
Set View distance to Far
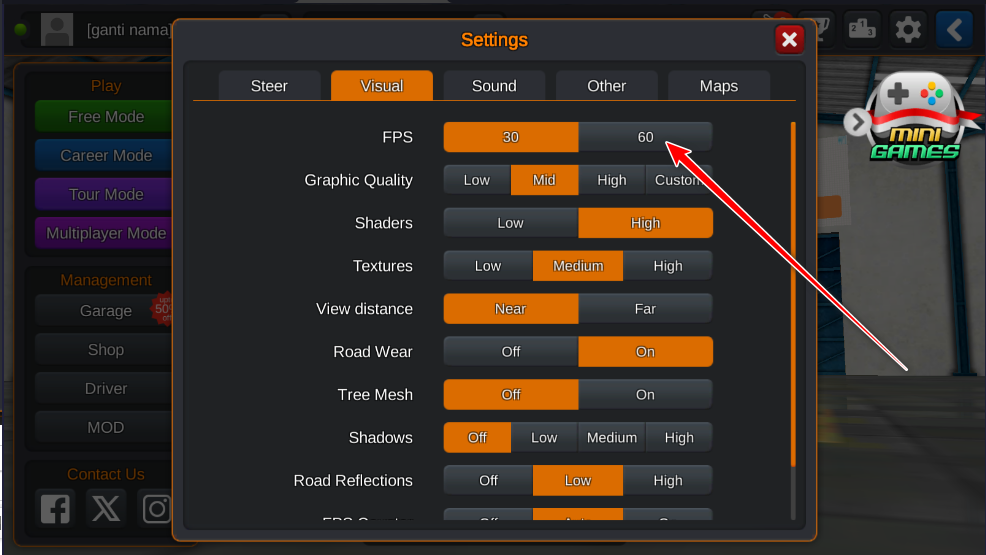pyautogui.click(x=645, y=309)
